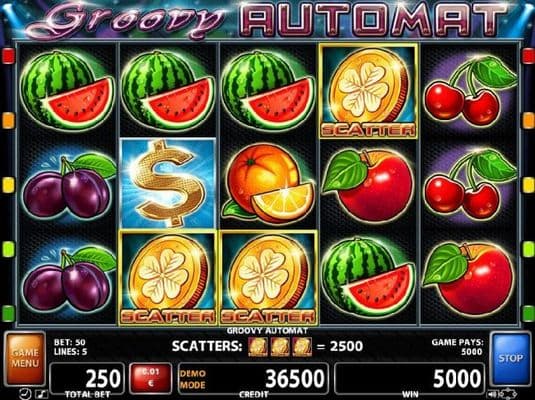535x400 pixels.
Task: Hit the blue Stop button
Action: (x=510, y=358)
